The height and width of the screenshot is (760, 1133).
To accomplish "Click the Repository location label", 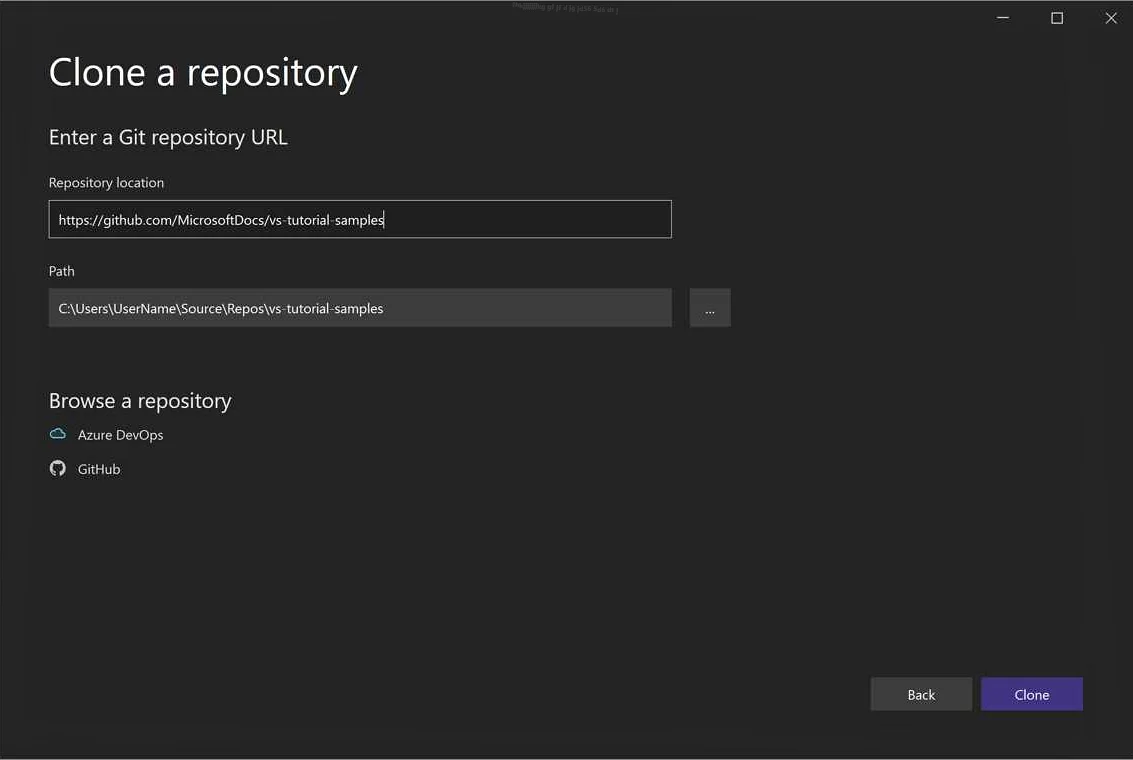I will [x=106, y=182].
